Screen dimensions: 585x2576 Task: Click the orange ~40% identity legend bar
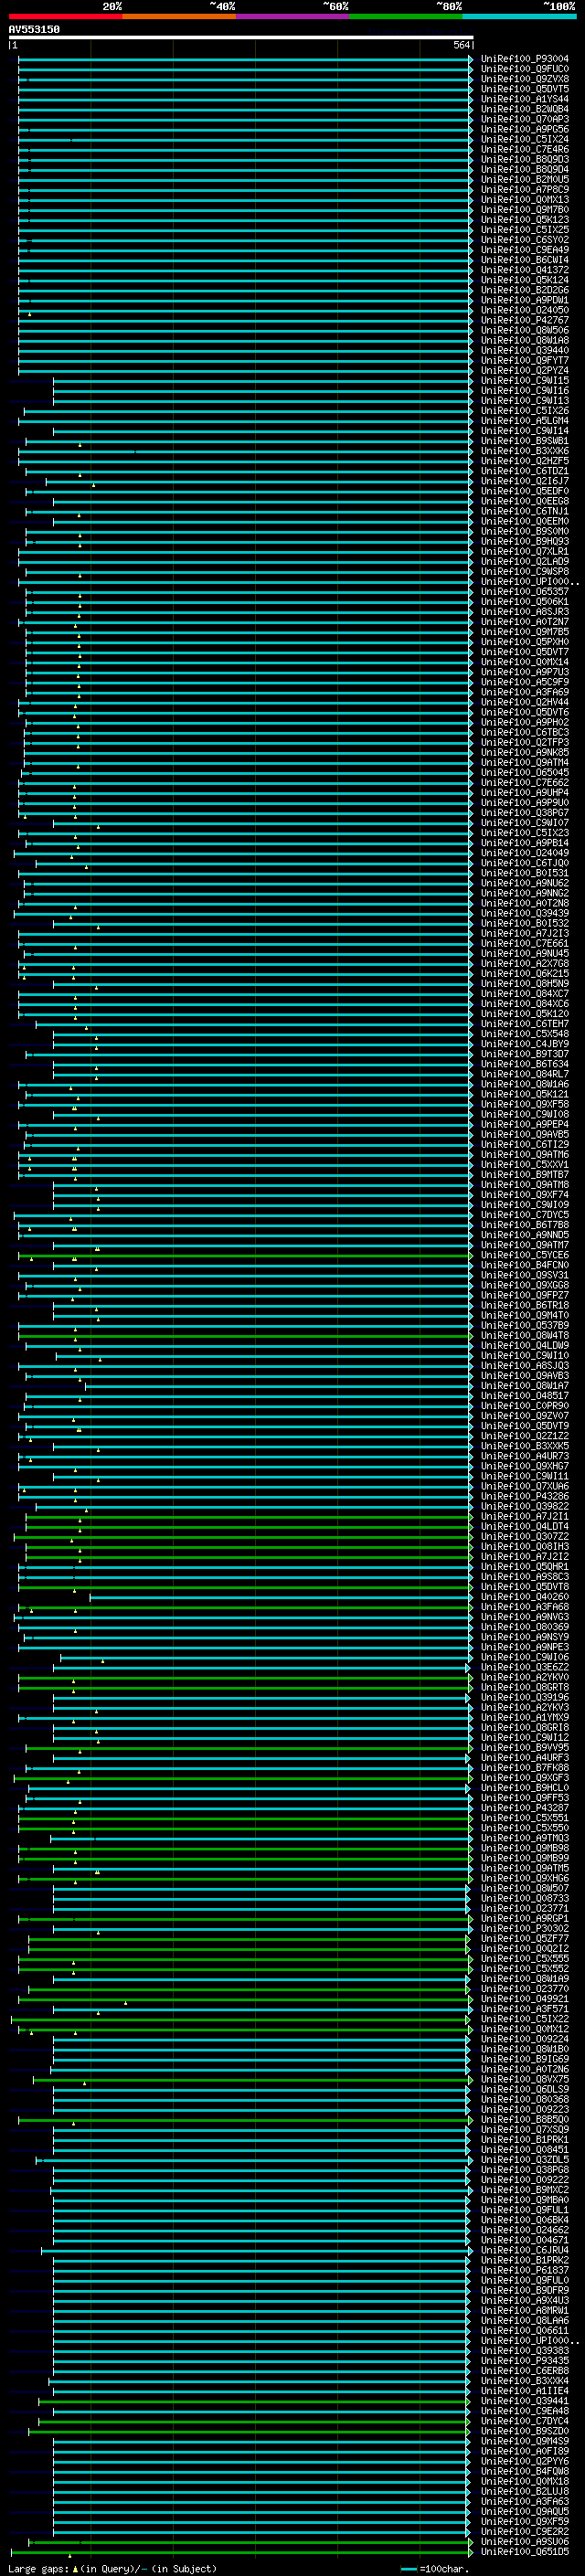pos(179,16)
